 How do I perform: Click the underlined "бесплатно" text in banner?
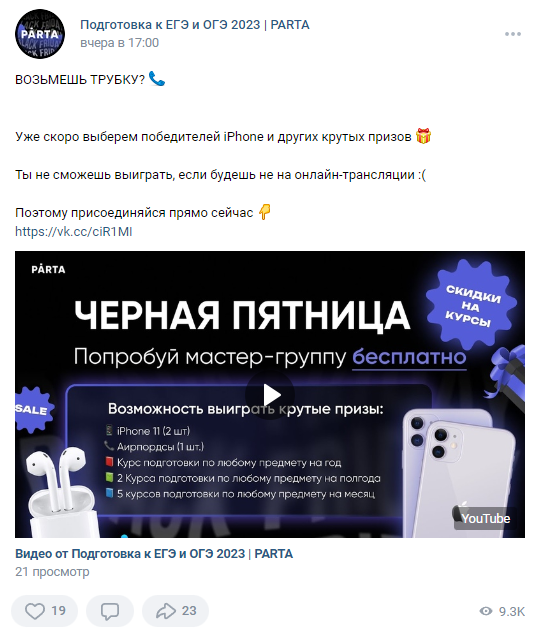tap(409, 357)
